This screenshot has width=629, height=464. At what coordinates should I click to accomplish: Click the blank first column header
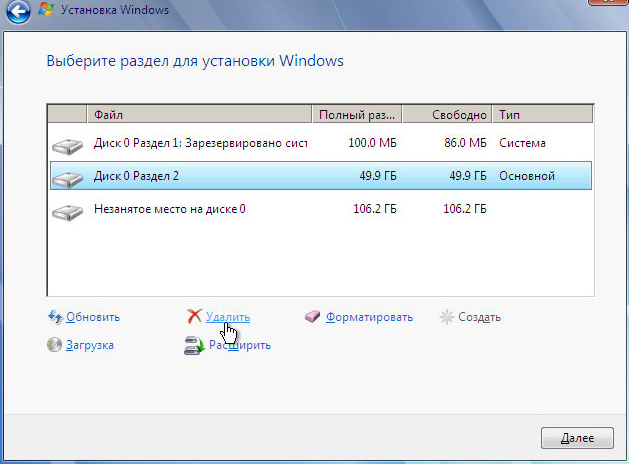(x=67, y=115)
